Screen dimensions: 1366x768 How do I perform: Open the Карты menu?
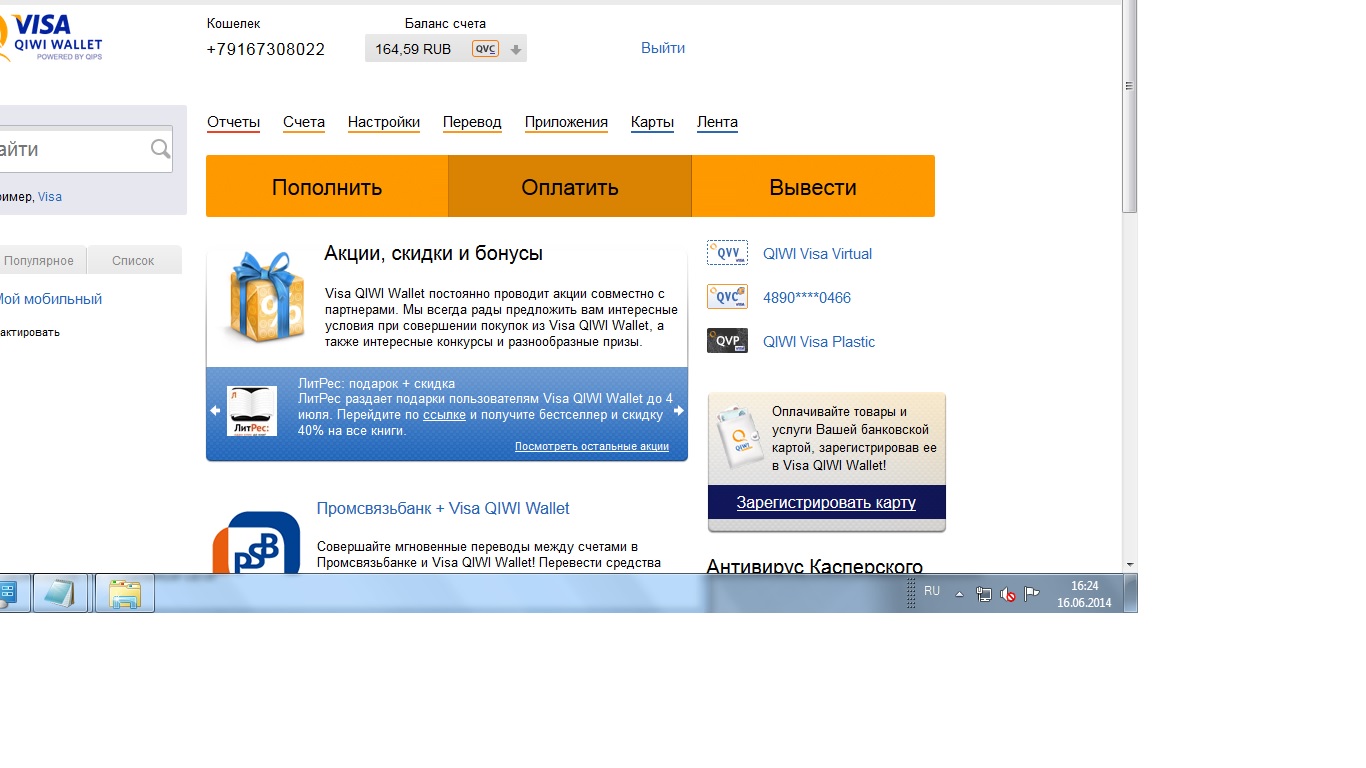click(x=652, y=122)
